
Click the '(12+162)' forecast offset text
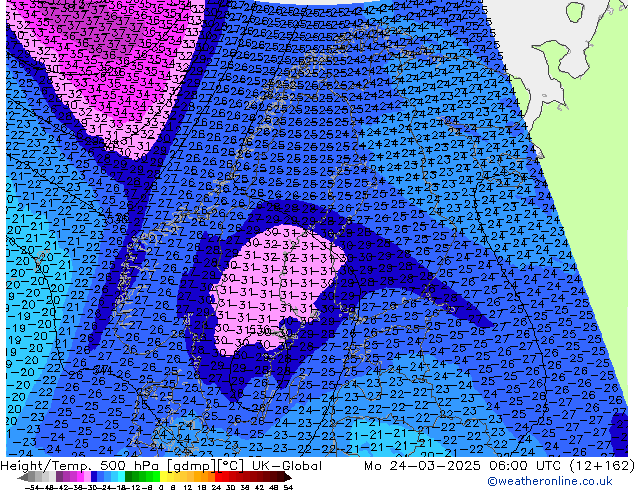pos(601,466)
